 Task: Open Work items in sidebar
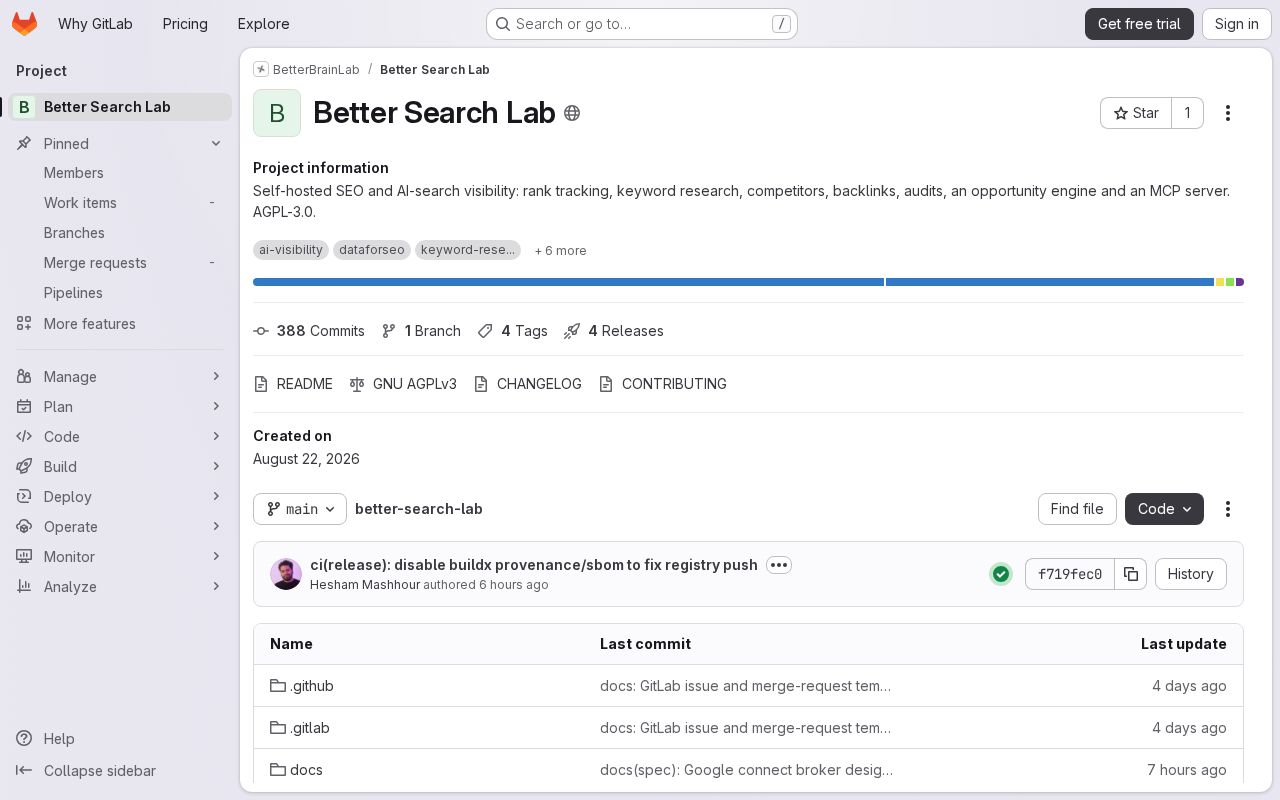click(120, 203)
